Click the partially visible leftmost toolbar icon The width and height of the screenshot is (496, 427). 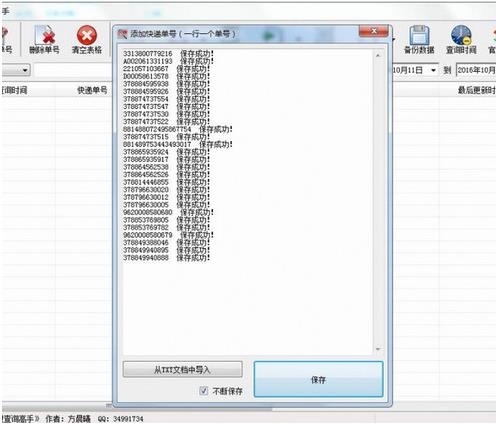pos(5,35)
